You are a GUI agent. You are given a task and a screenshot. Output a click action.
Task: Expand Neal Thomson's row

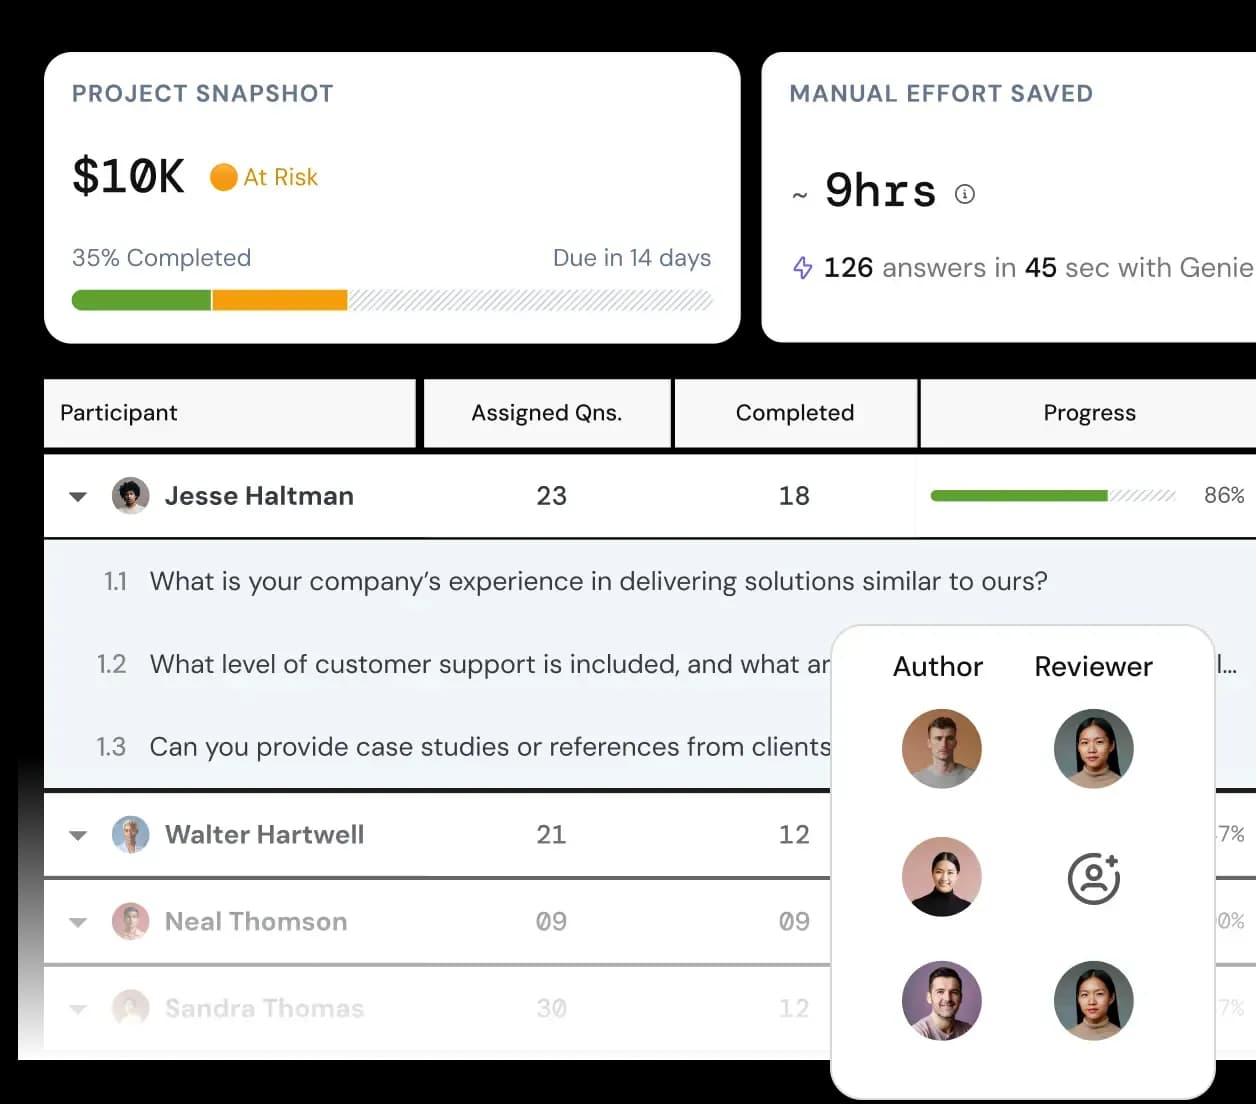click(x=78, y=923)
